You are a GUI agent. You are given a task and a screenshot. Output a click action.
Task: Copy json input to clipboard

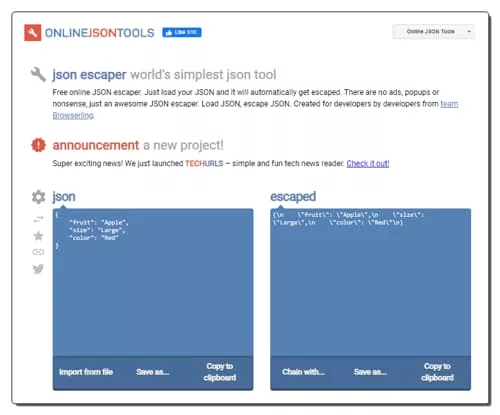pos(220,372)
